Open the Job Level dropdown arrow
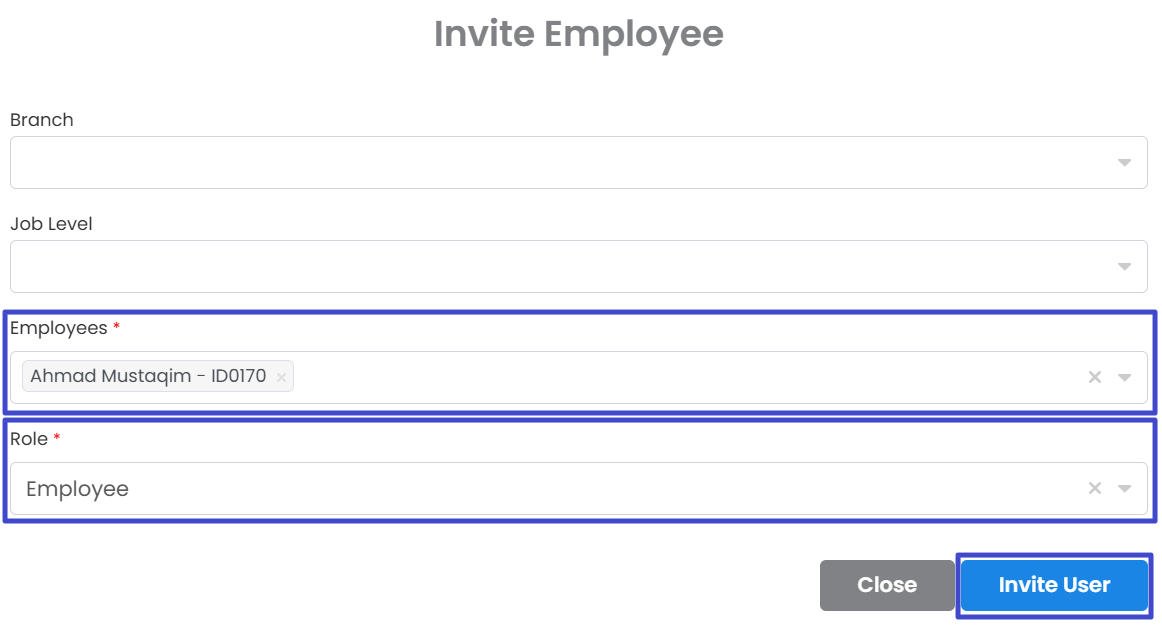 coord(1125,266)
